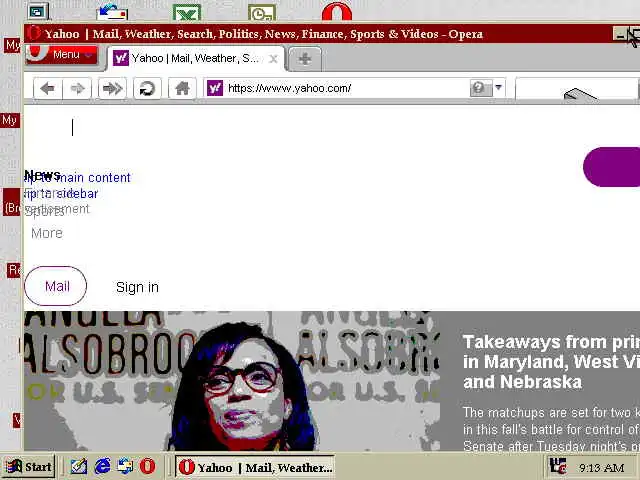
Task: Click the notepad quick launch icon
Action: 79,466
